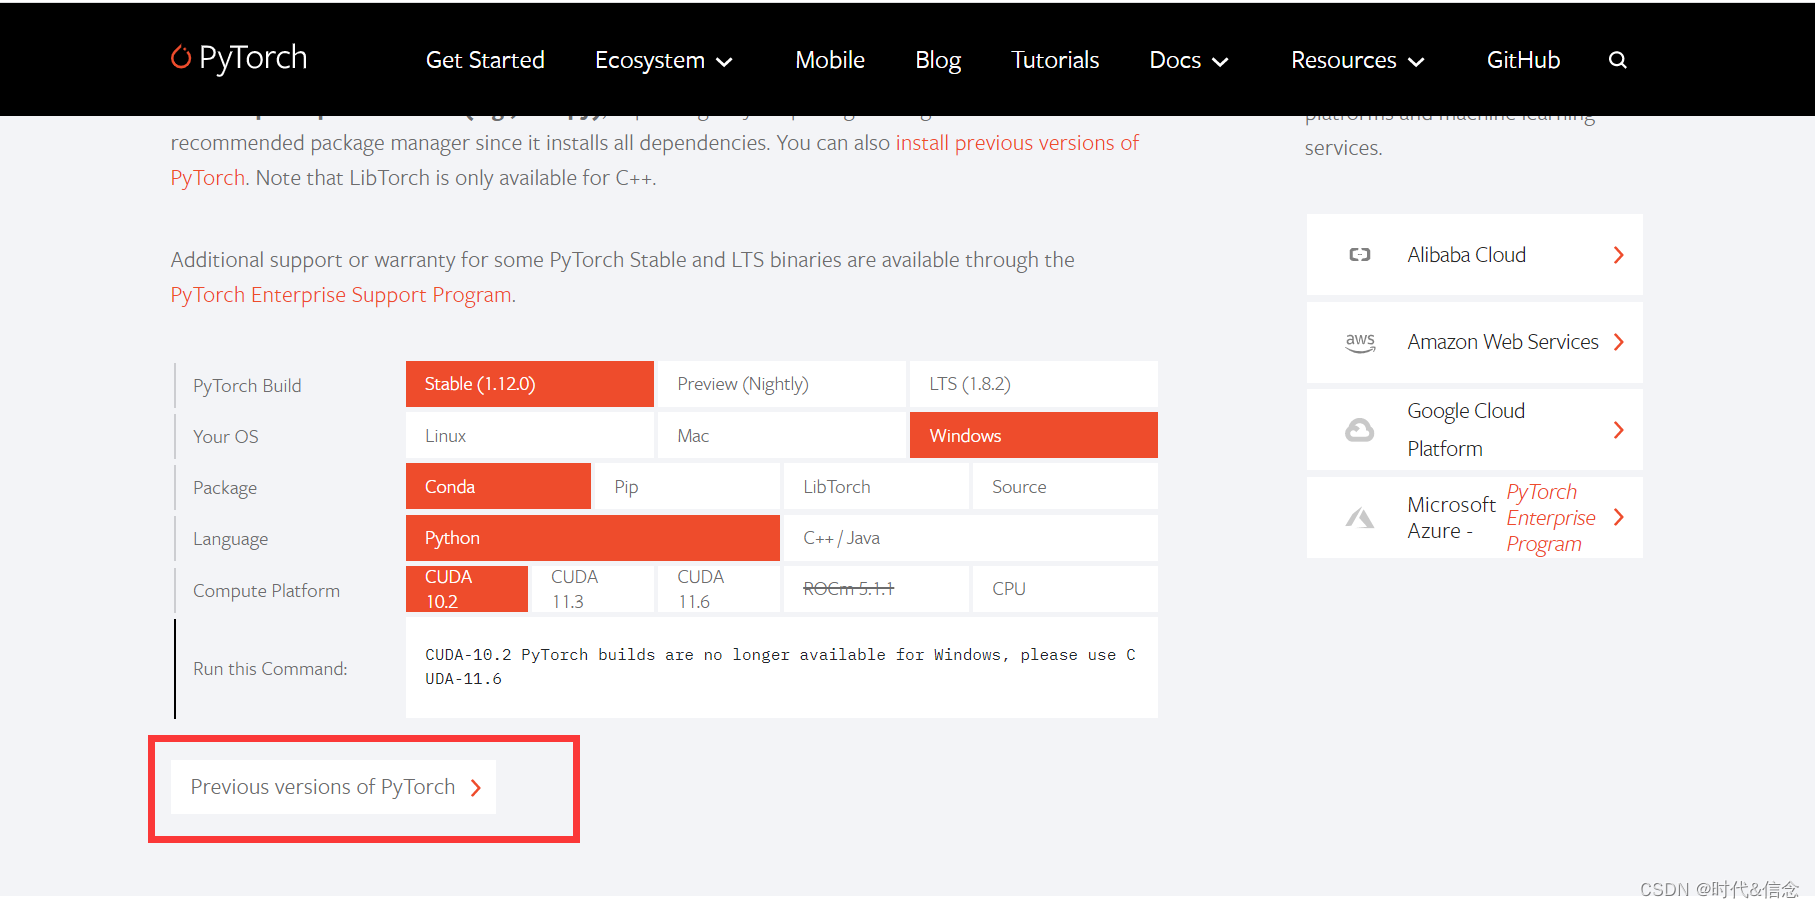The height and width of the screenshot is (908, 1815).
Task: Click the Package row label
Action: click(x=225, y=488)
